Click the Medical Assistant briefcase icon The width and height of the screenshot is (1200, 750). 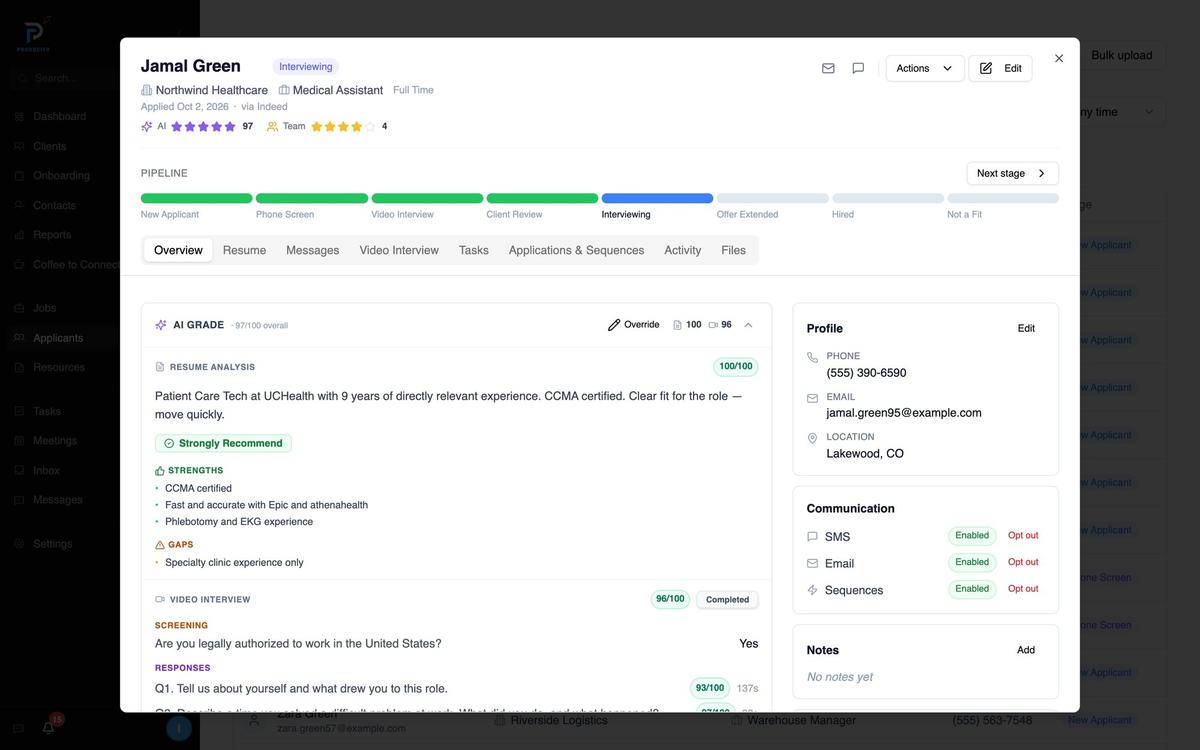point(284,90)
